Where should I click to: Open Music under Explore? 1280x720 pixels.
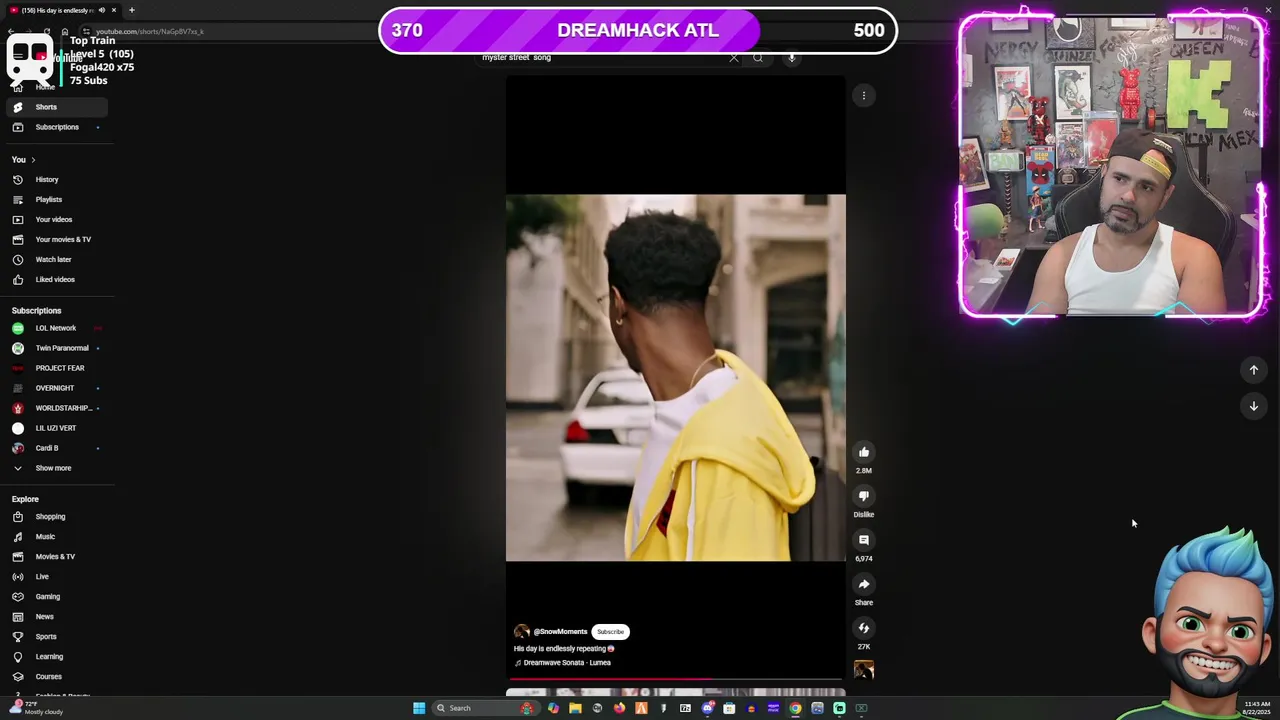[58, 537]
